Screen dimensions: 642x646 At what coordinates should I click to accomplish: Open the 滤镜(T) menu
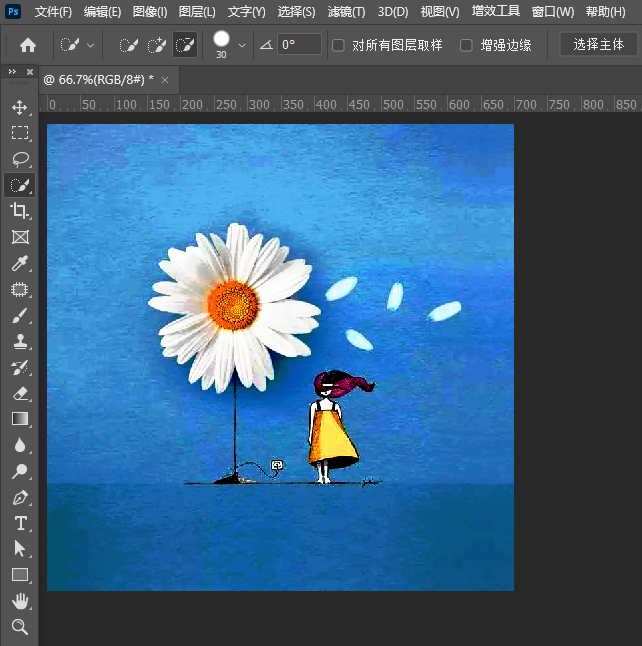point(346,12)
